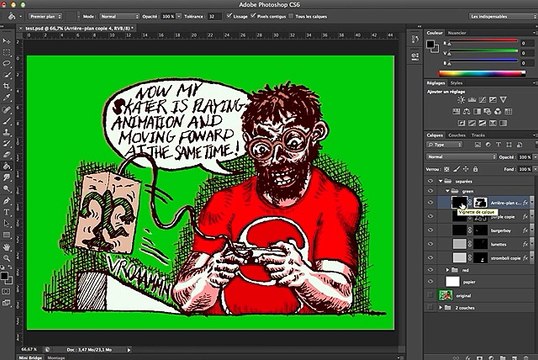Show the original layer

click(430, 295)
